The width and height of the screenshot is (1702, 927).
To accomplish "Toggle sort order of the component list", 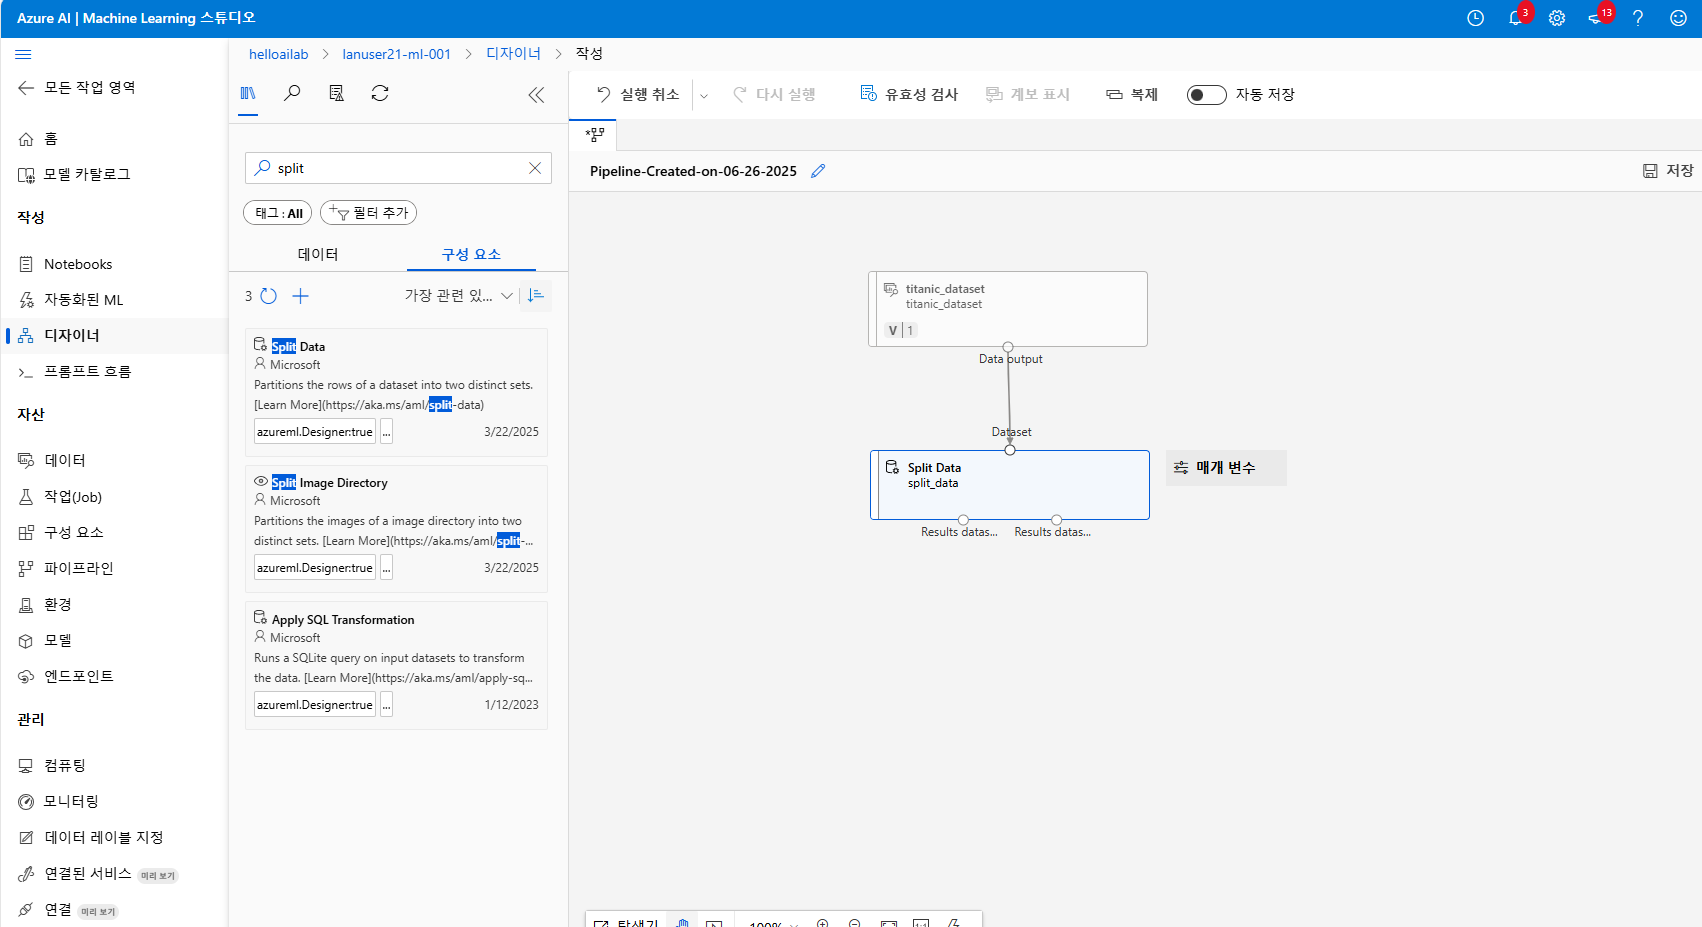I will click(536, 295).
